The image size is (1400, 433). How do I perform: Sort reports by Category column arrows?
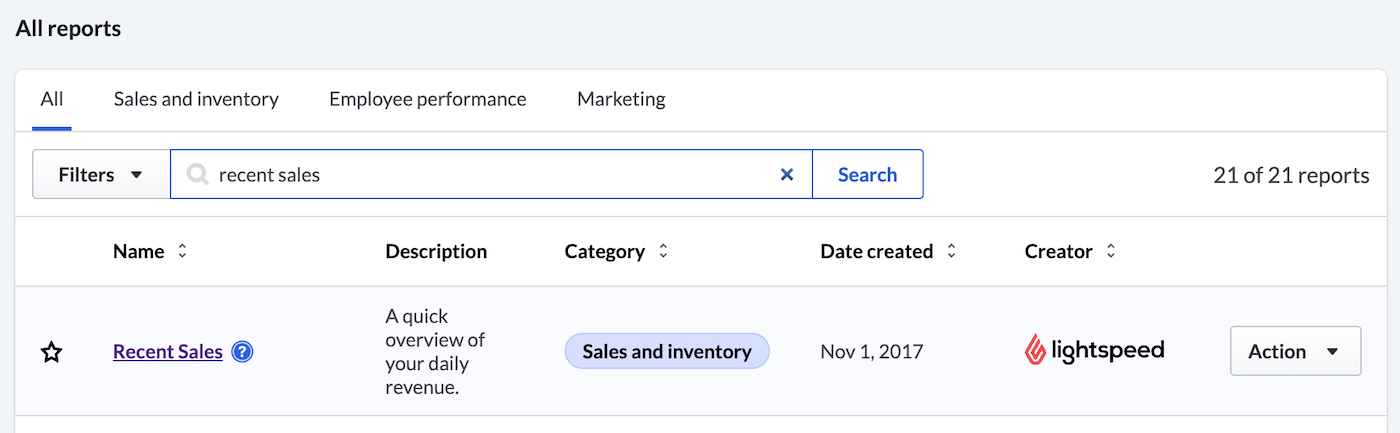pyautogui.click(x=662, y=252)
